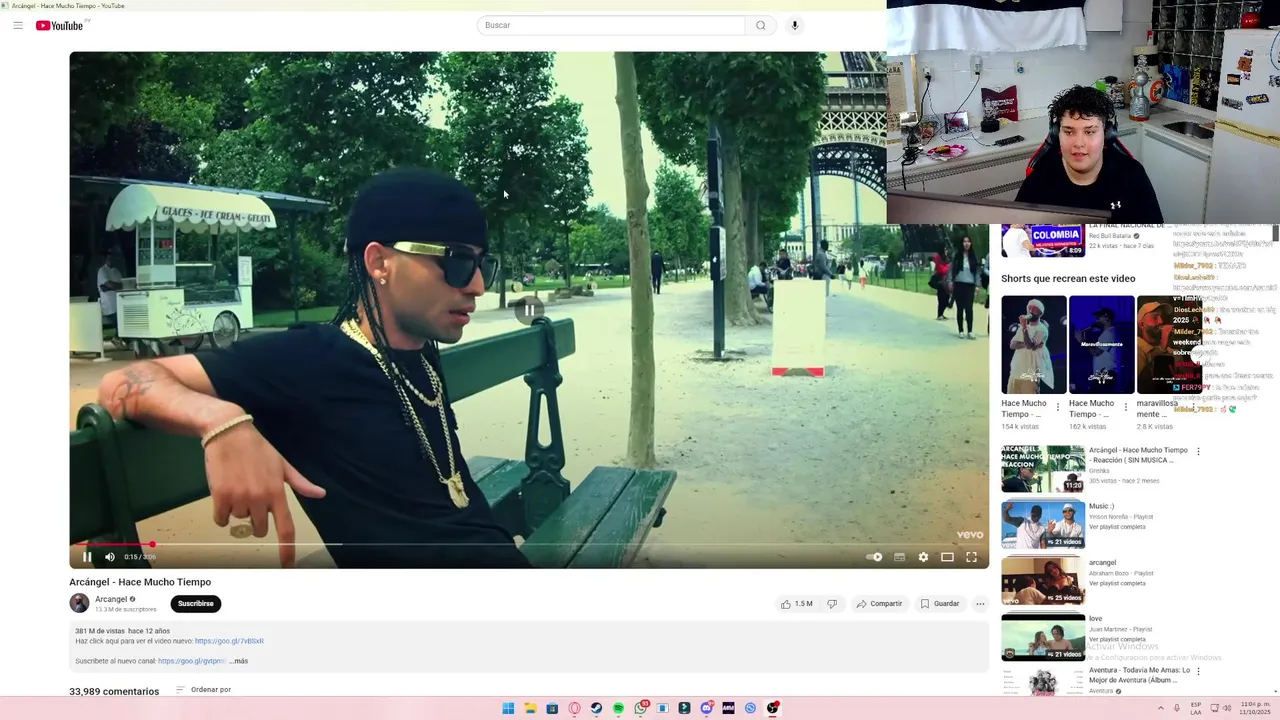
Task: Start voice search with microphone icon
Action: point(795,25)
